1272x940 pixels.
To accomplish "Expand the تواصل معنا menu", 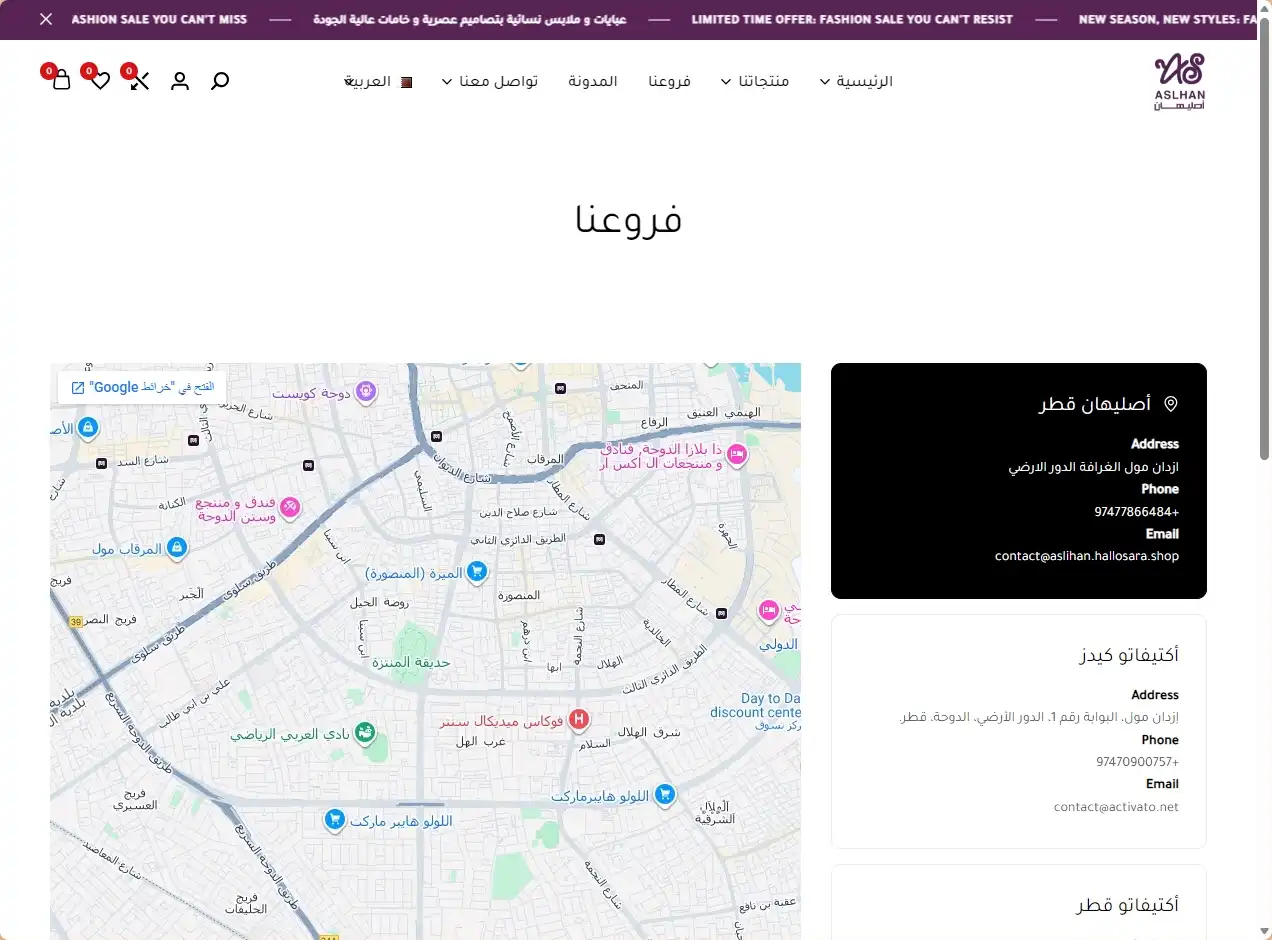I will pyautogui.click(x=490, y=81).
